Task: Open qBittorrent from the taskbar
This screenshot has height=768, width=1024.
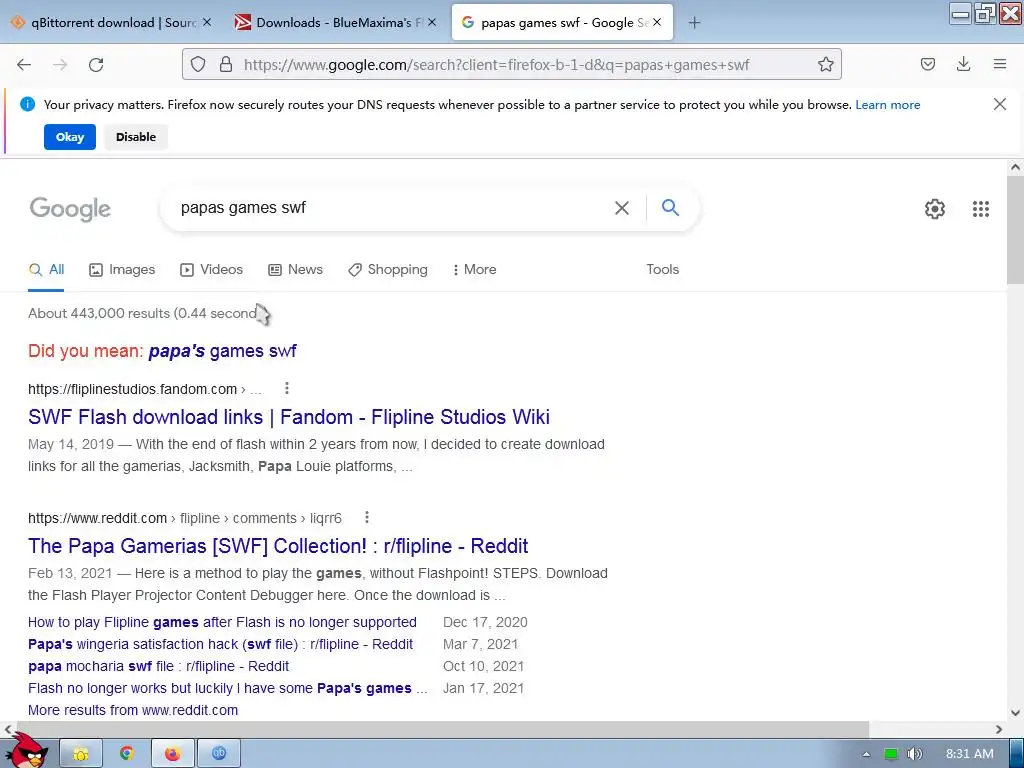Action: click(x=219, y=754)
